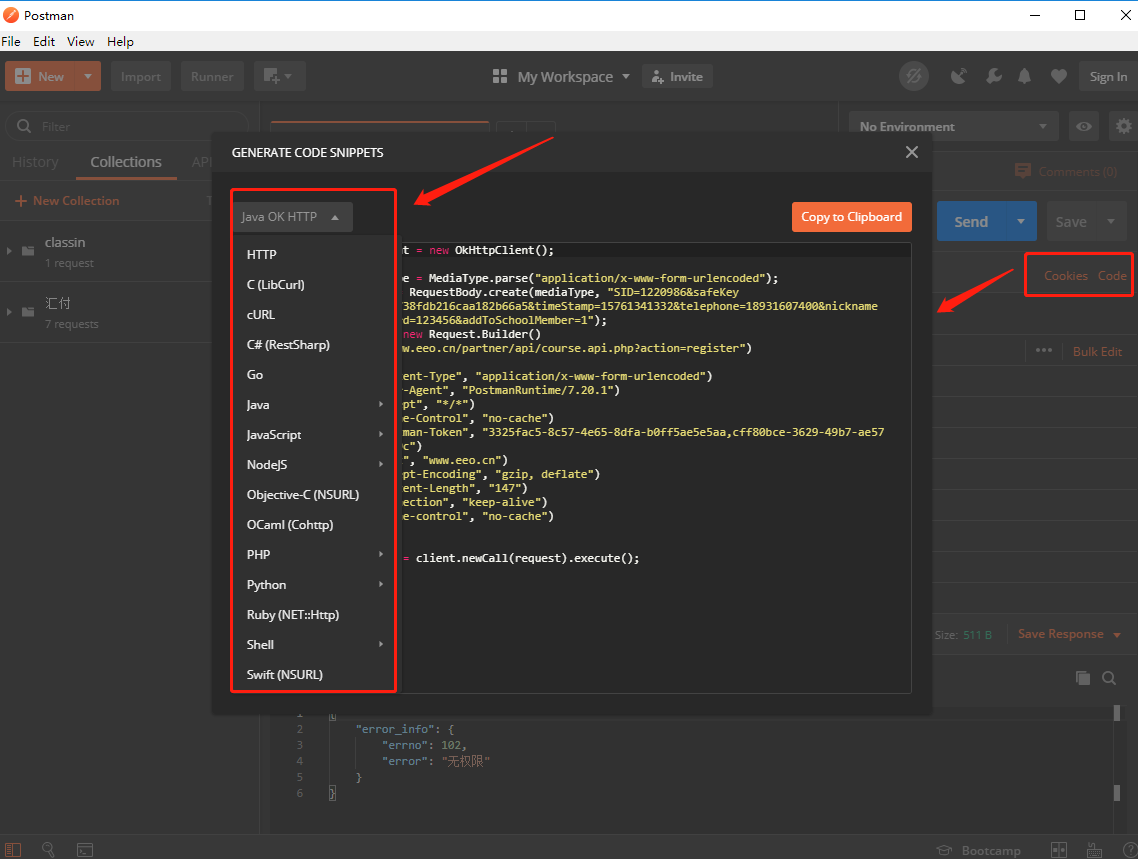The width and height of the screenshot is (1138, 859).
Task: Toggle the sidebar icon in status bar
Action: pyautogui.click(x=13, y=850)
